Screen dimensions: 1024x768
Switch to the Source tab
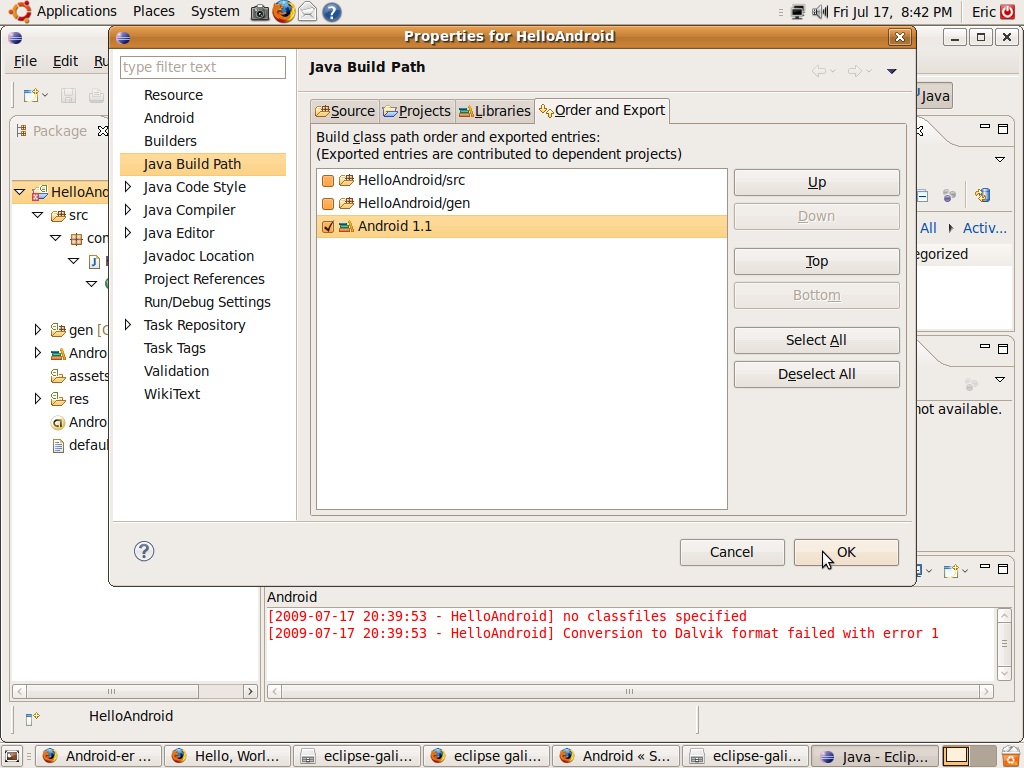tap(345, 111)
